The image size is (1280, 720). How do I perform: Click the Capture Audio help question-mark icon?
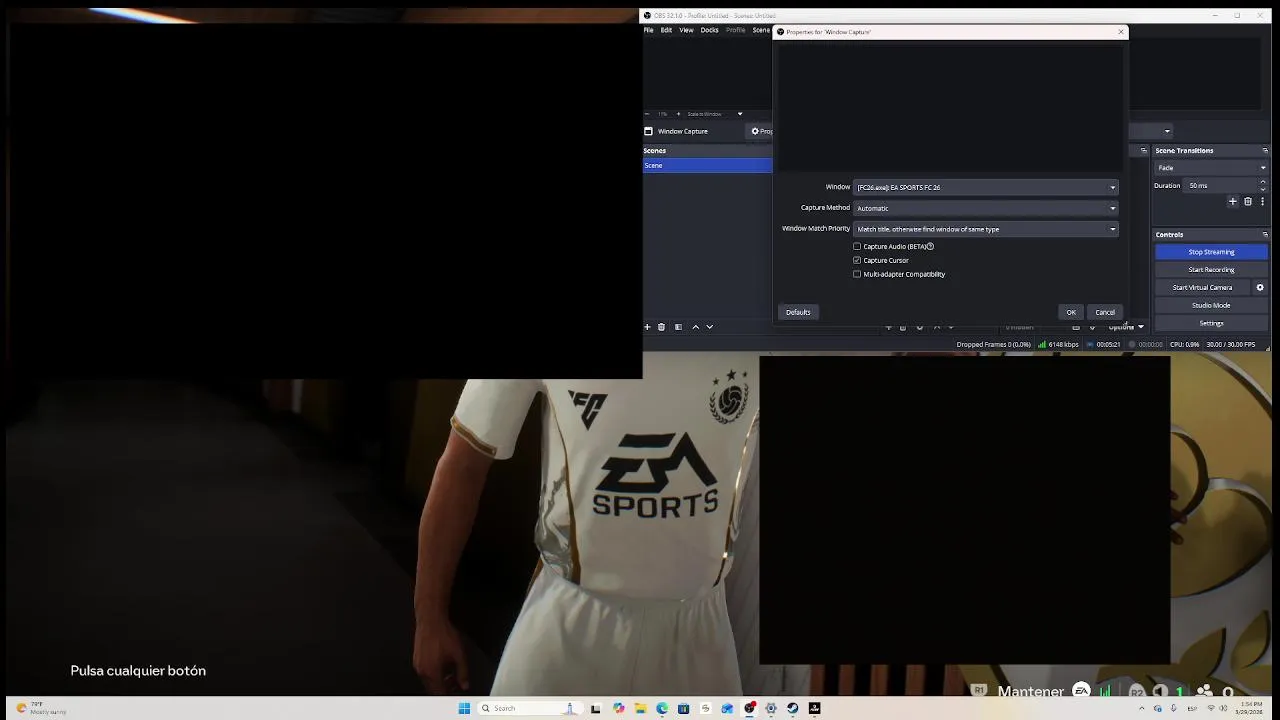pyautogui.click(x=930, y=246)
